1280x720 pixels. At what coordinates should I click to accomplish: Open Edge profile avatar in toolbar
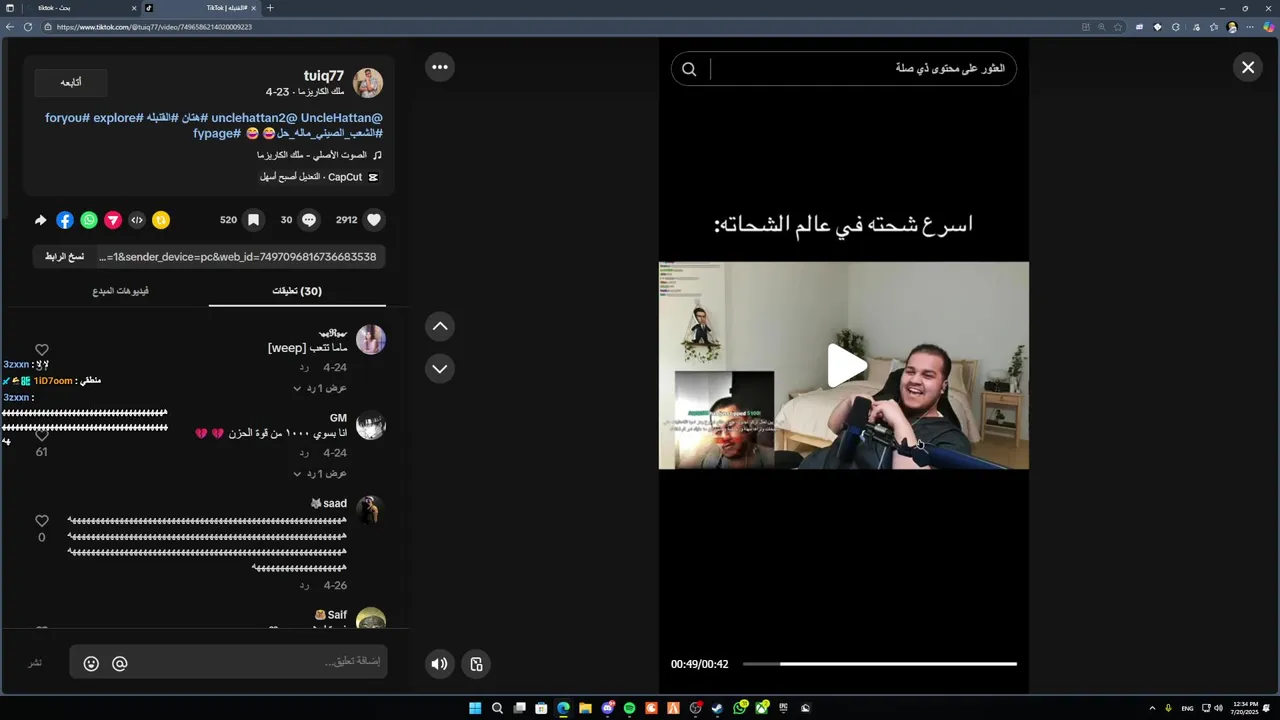click(1232, 27)
